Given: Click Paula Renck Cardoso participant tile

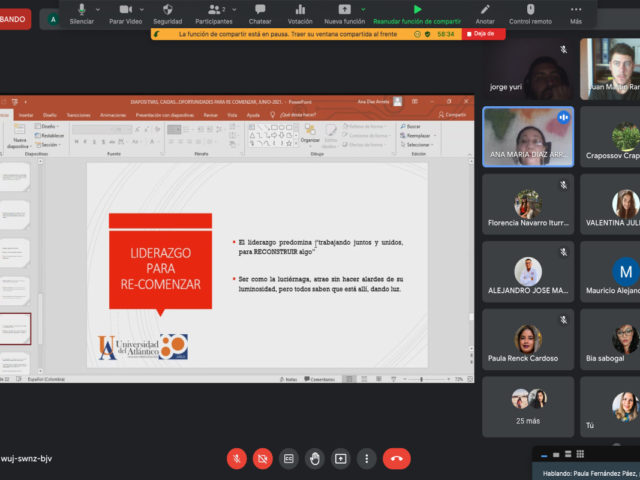Looking at the screenshot, I should [x=528, y=340].
